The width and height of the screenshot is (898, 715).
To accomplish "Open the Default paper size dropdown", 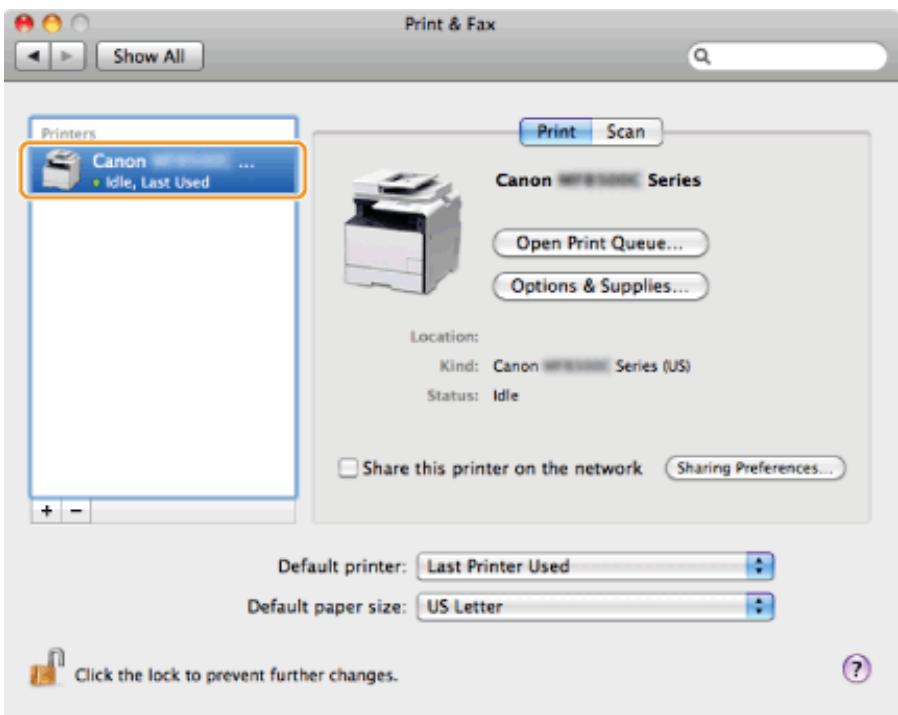I will click(595, 607).
